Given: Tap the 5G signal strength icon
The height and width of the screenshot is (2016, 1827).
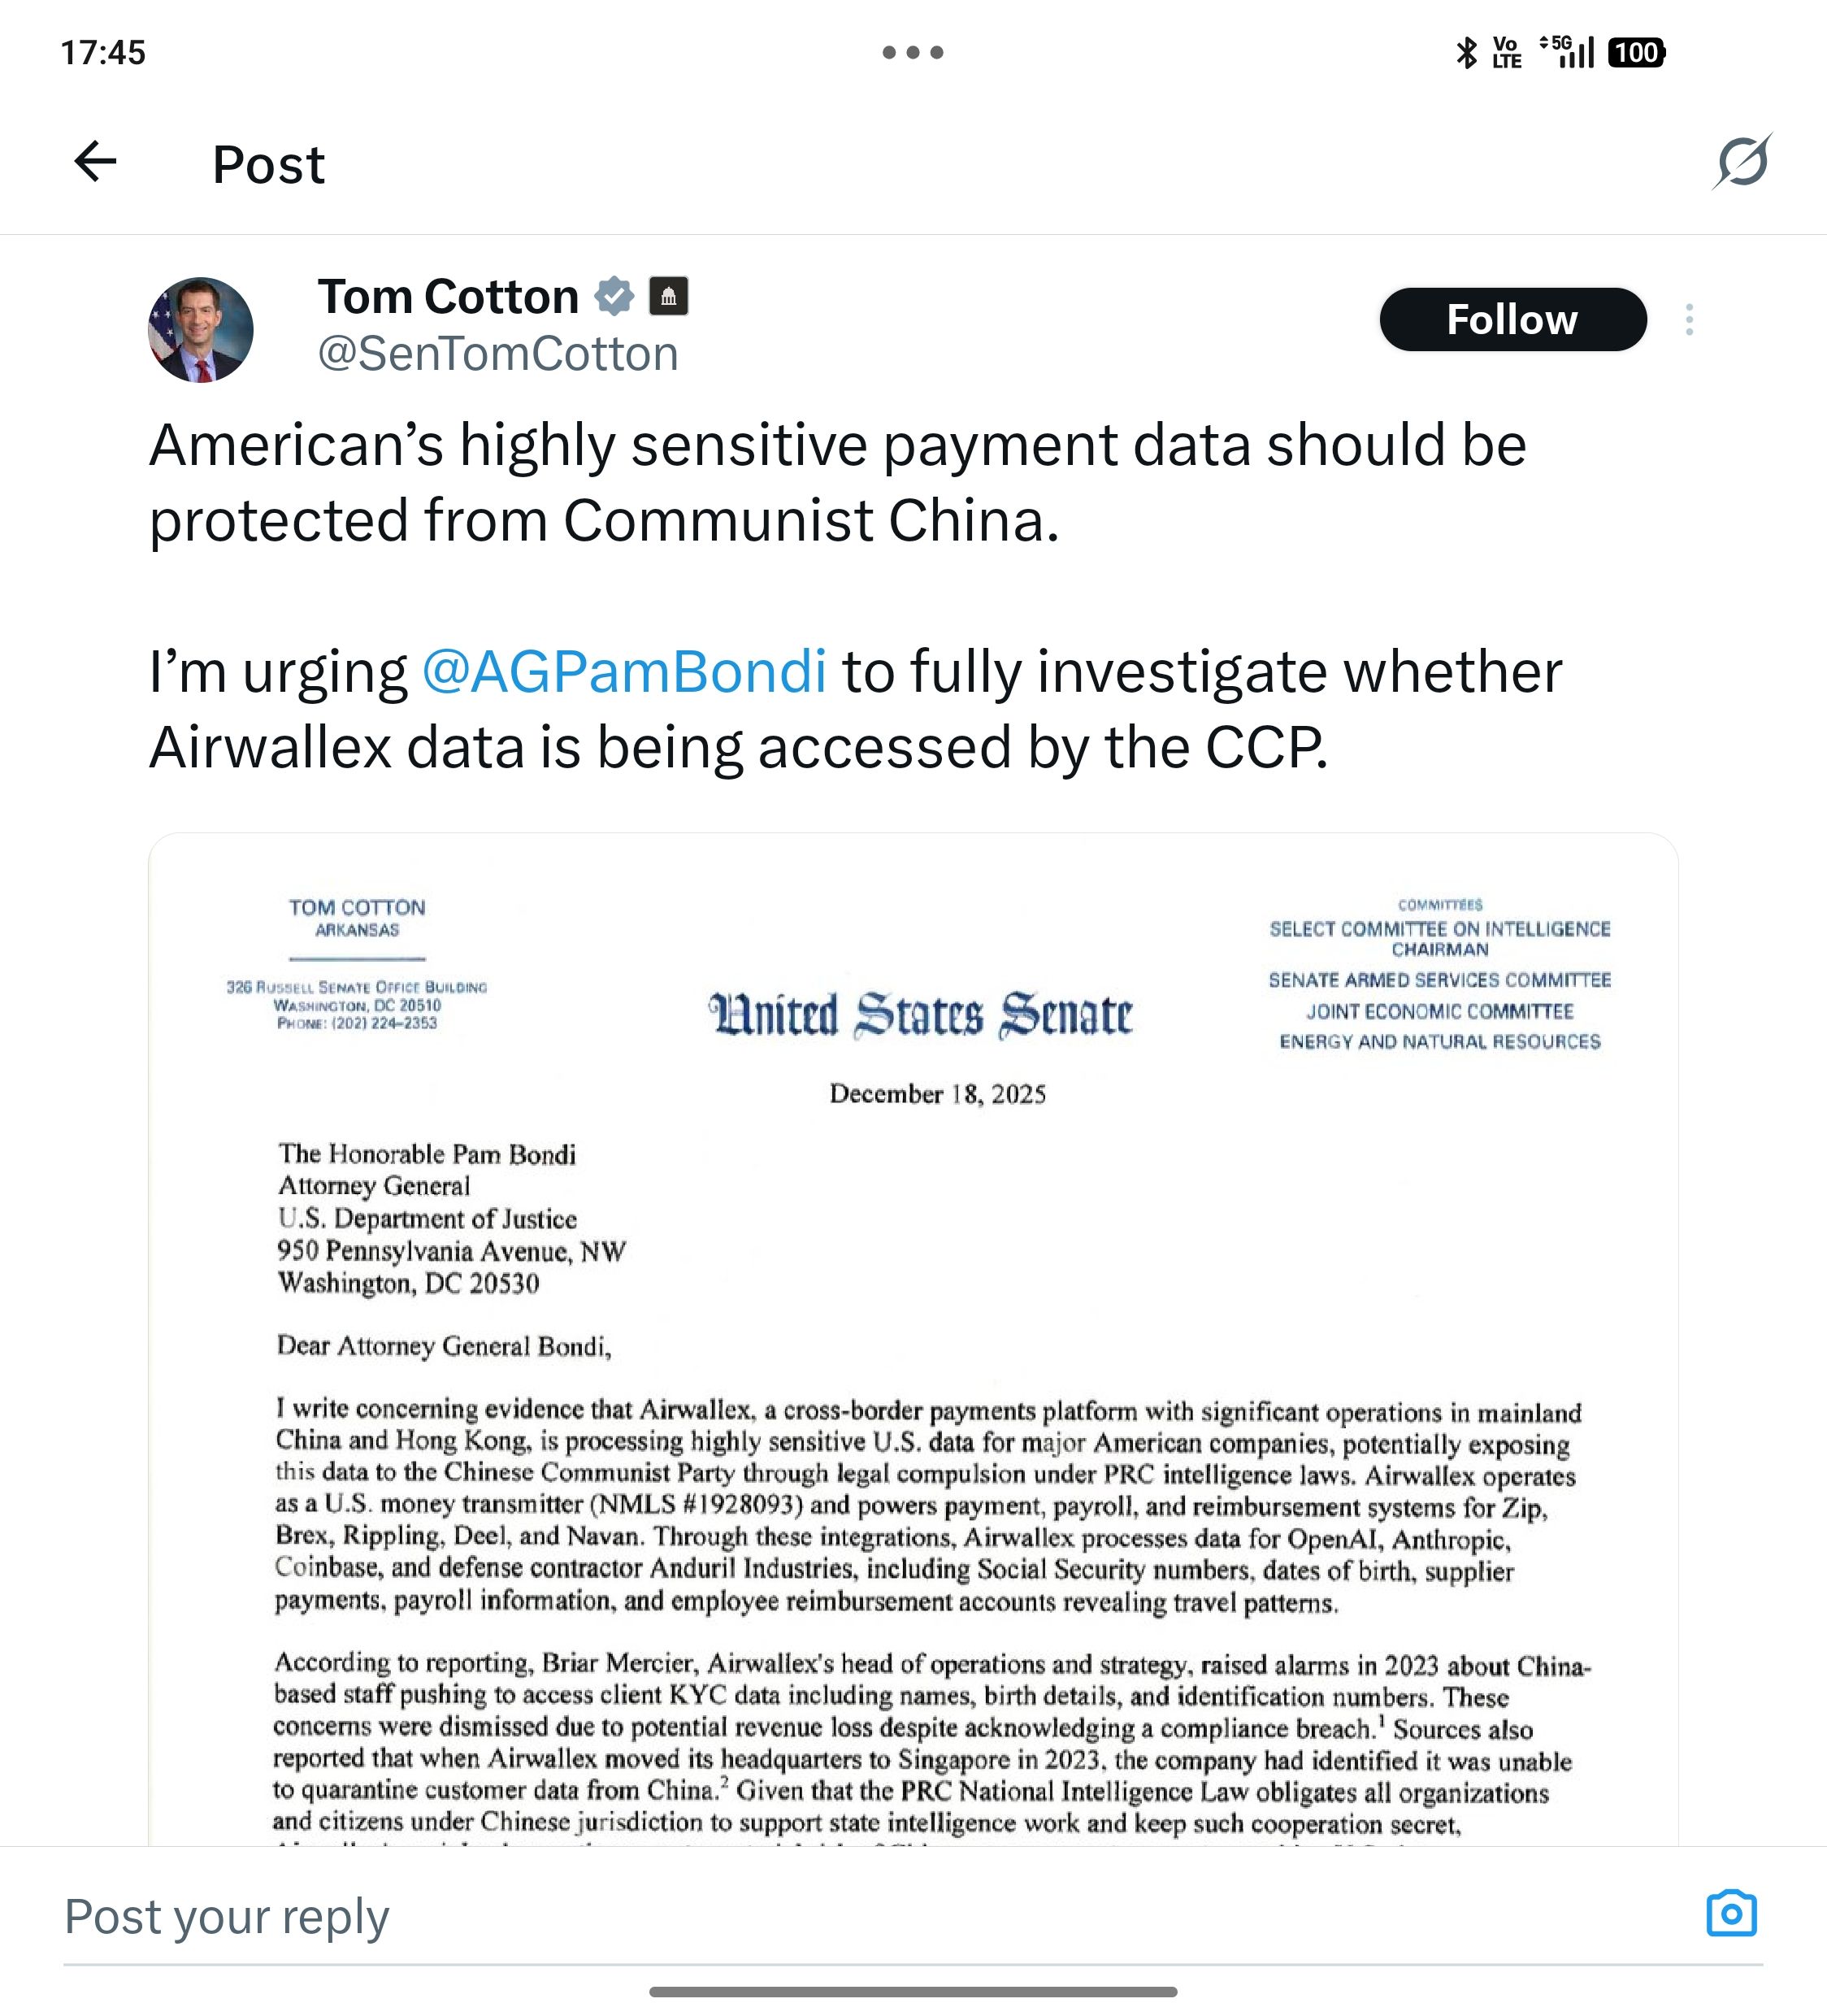Looking at the screenshot, I should point(1567,52).
